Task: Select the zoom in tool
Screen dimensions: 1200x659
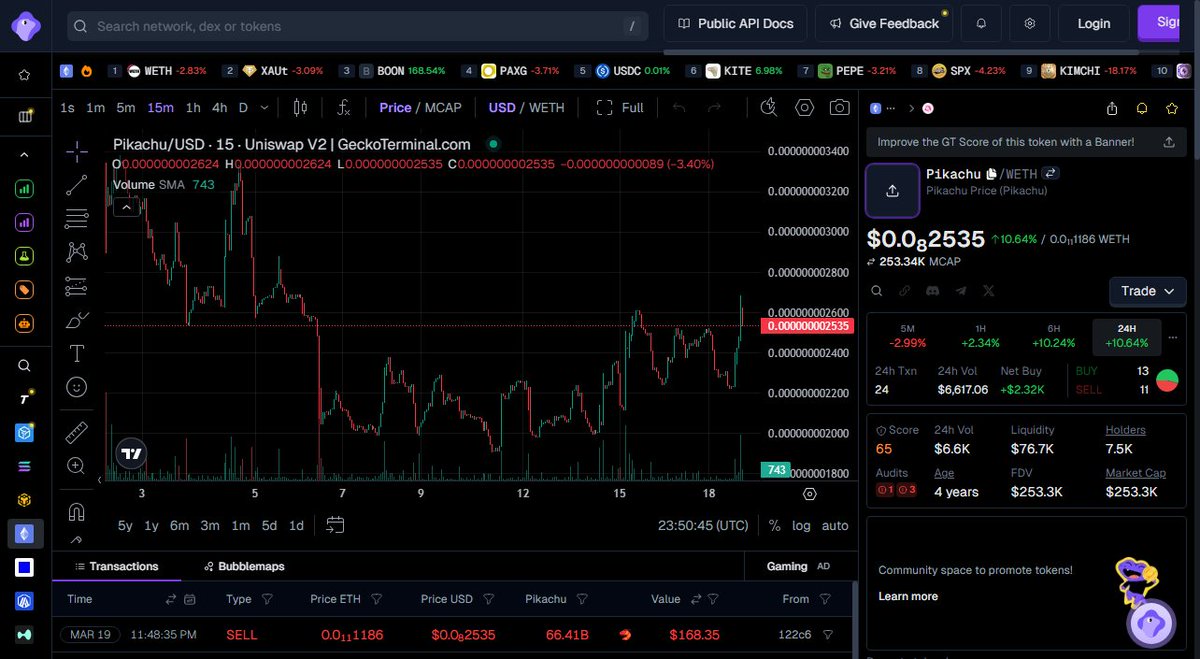Action: tap(77, 465)
